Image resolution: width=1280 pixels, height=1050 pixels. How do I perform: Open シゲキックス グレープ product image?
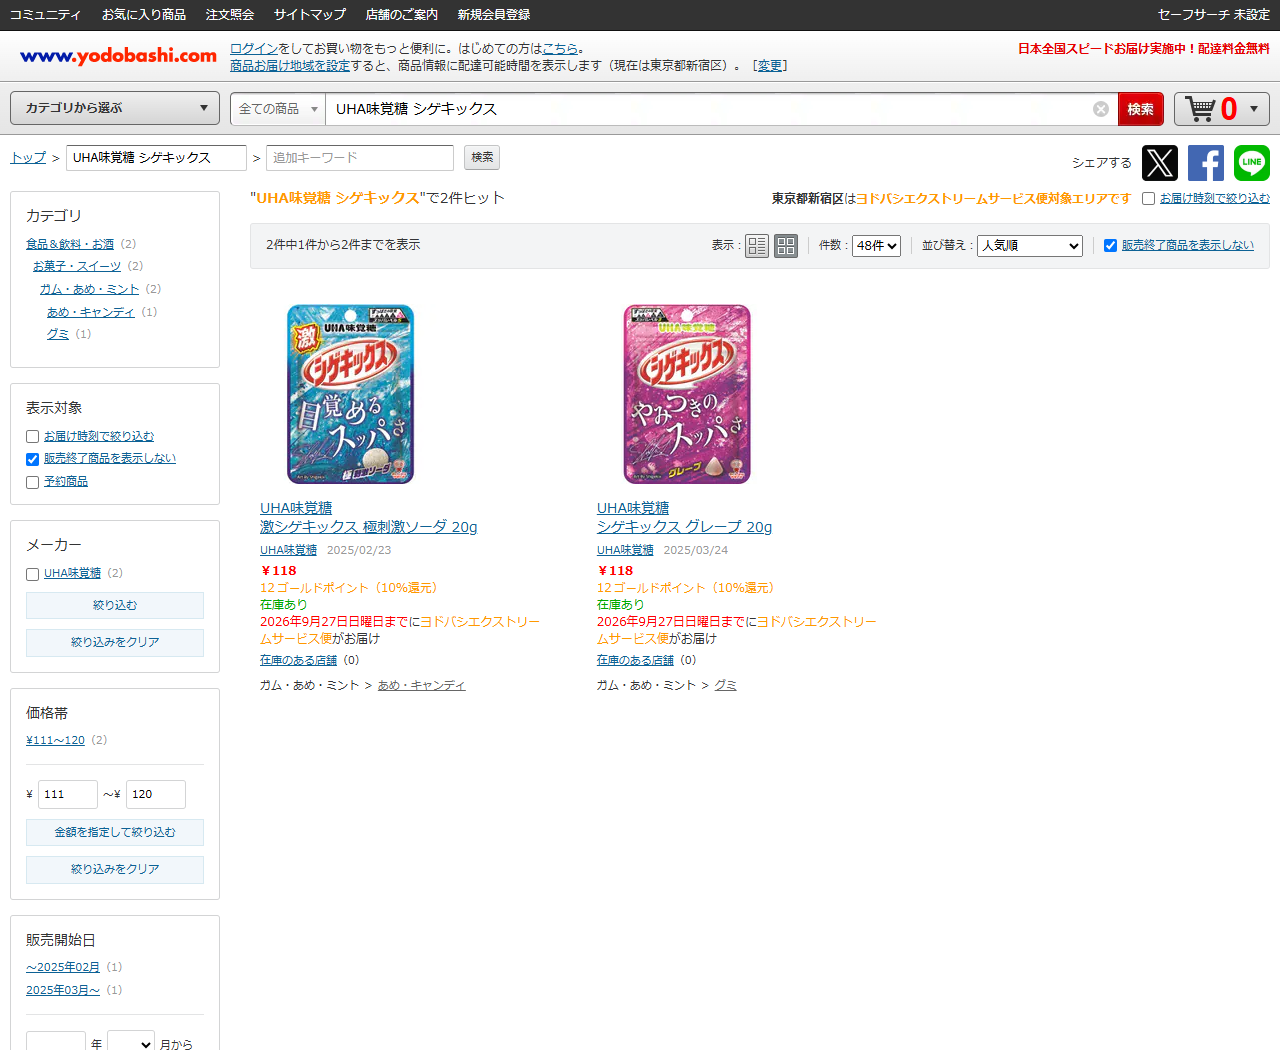tap(687, 394)
